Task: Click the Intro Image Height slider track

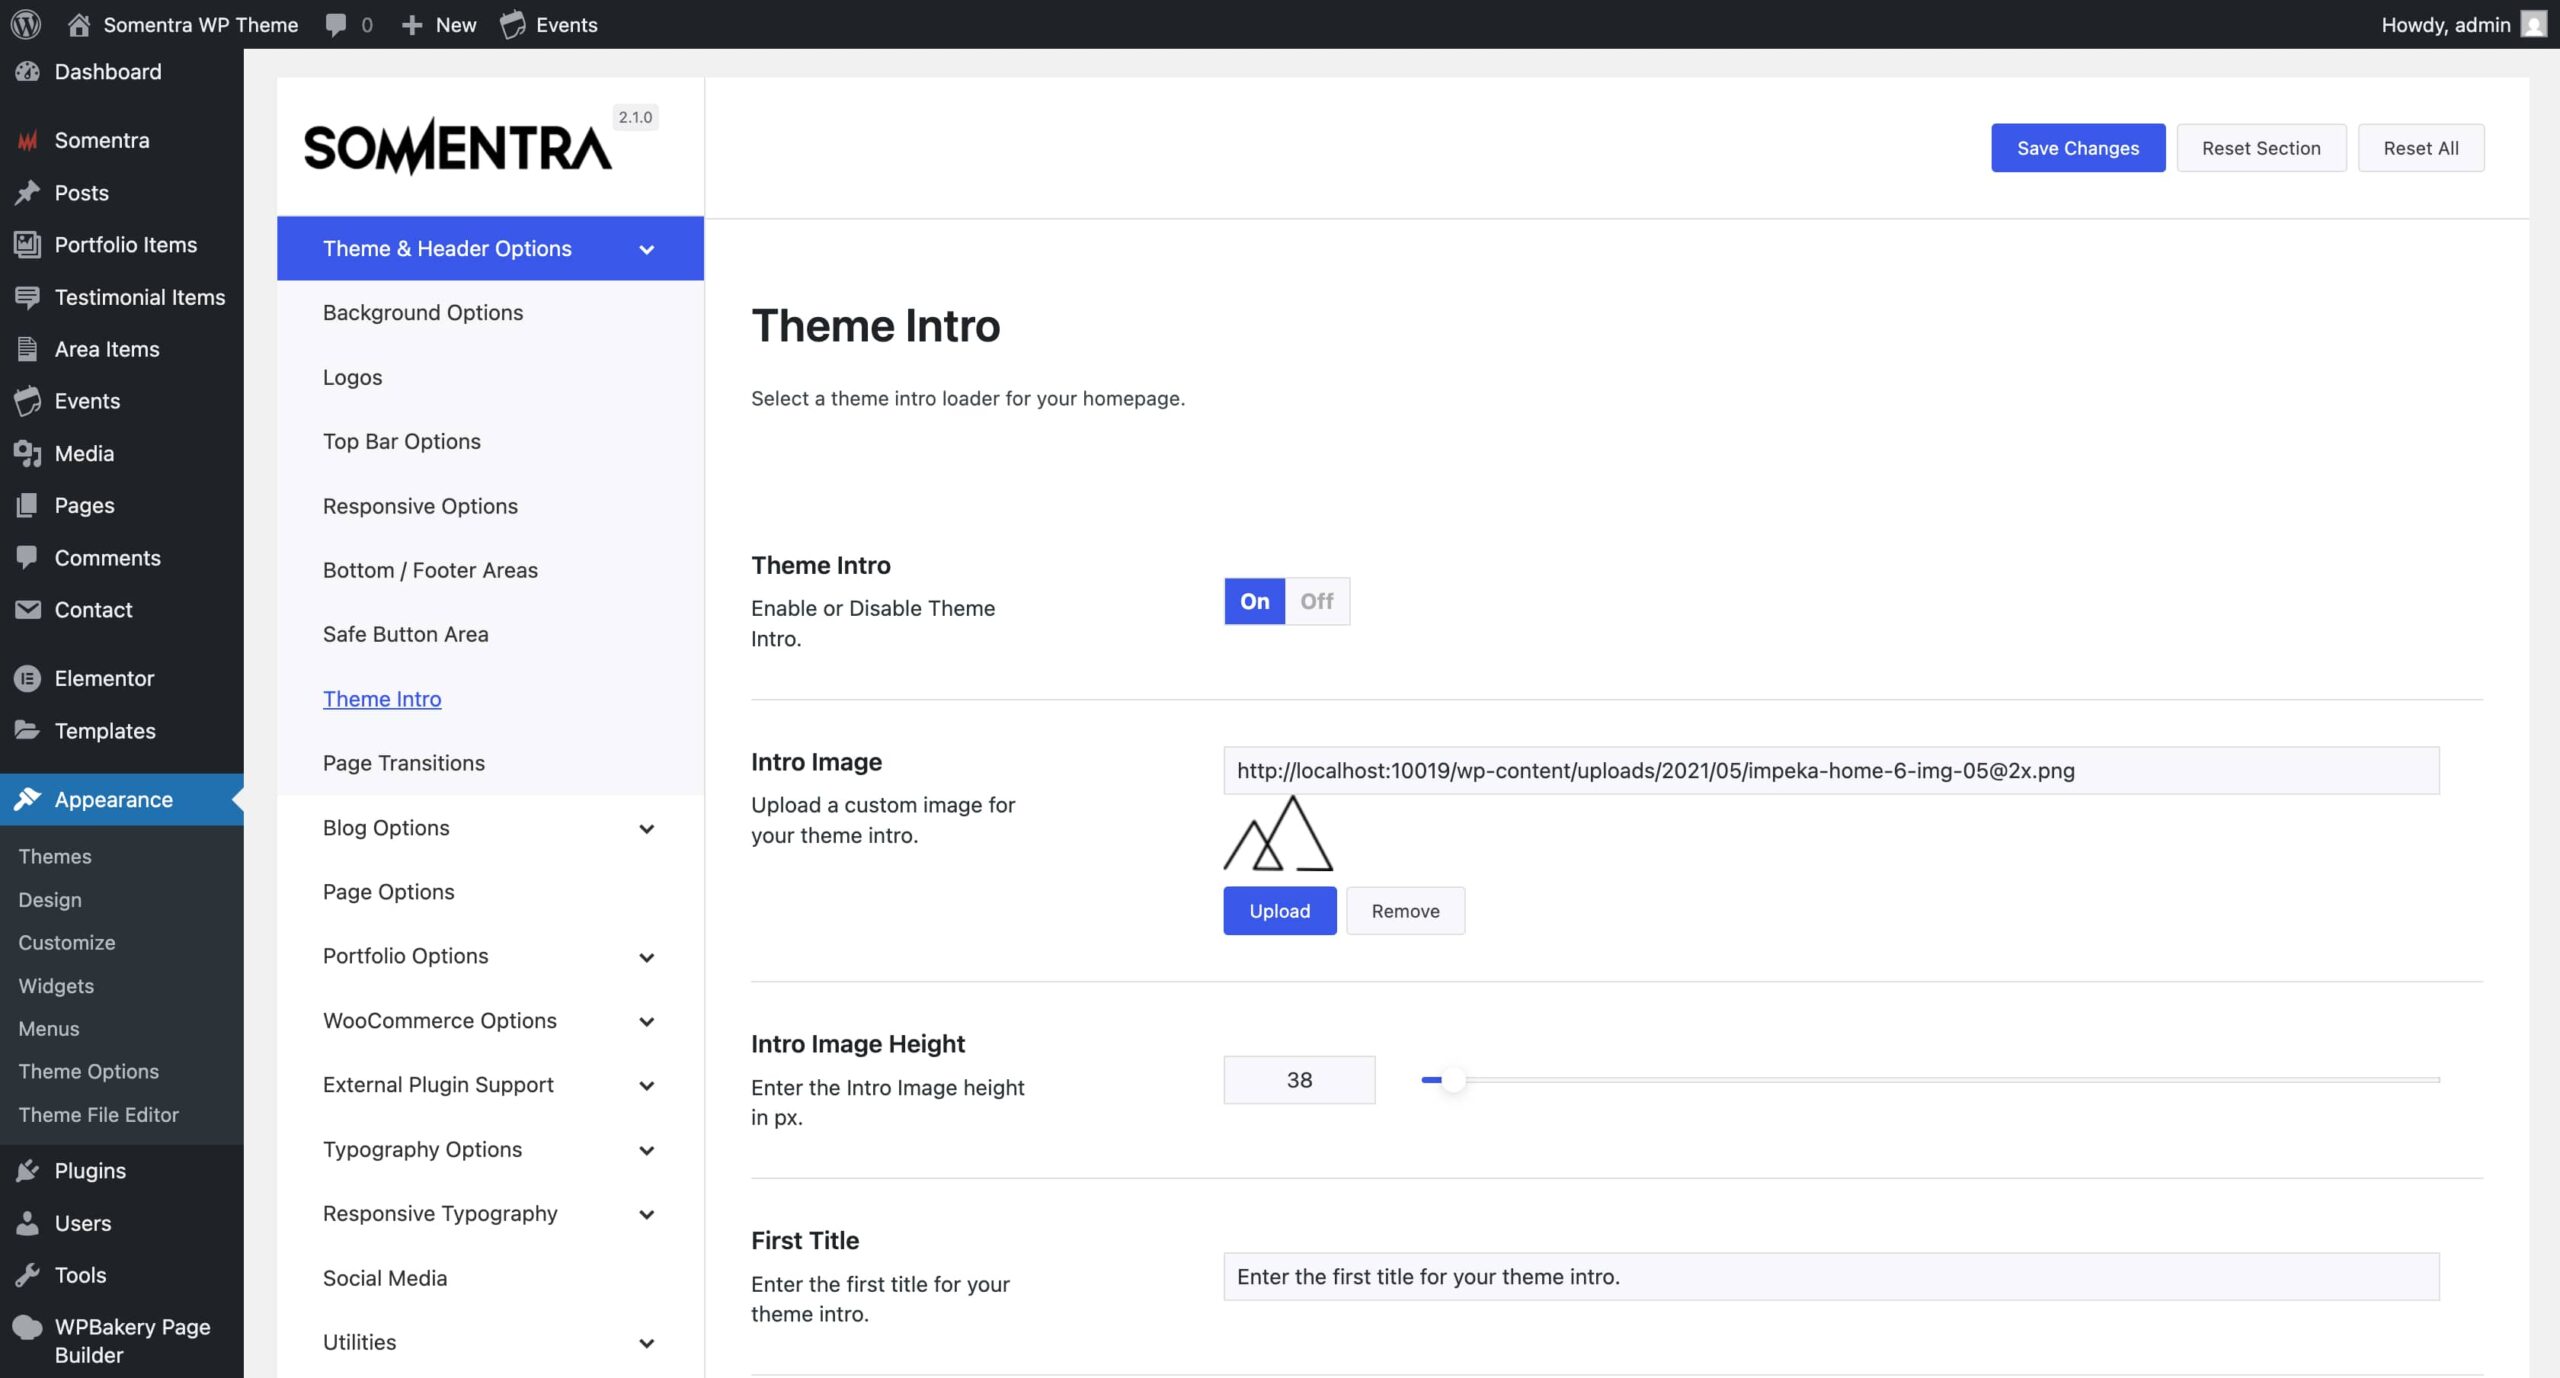Action: [1930, 1080]
